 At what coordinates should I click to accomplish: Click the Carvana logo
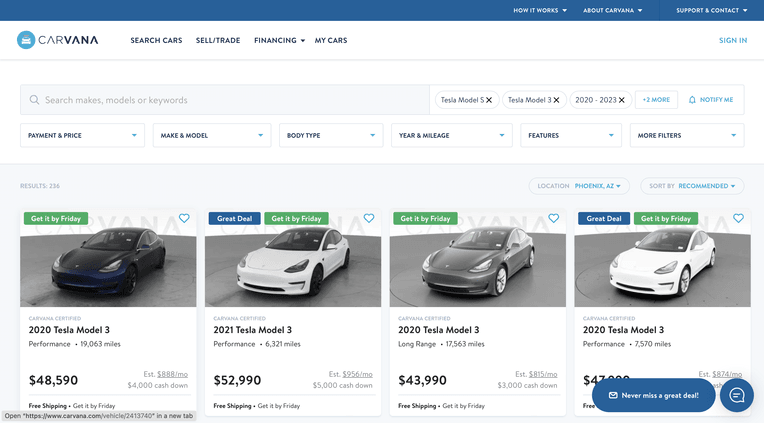coord(57,40)
